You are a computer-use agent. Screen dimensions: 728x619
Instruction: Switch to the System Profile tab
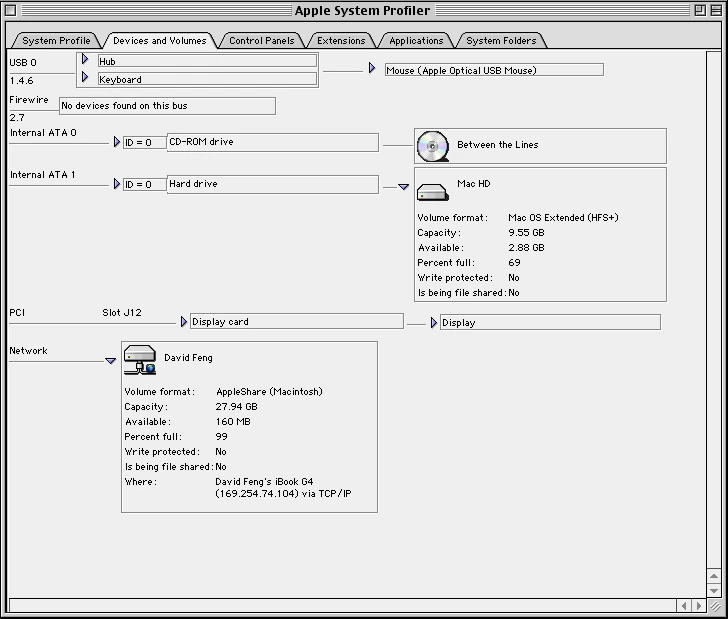(x=56, y=41)
